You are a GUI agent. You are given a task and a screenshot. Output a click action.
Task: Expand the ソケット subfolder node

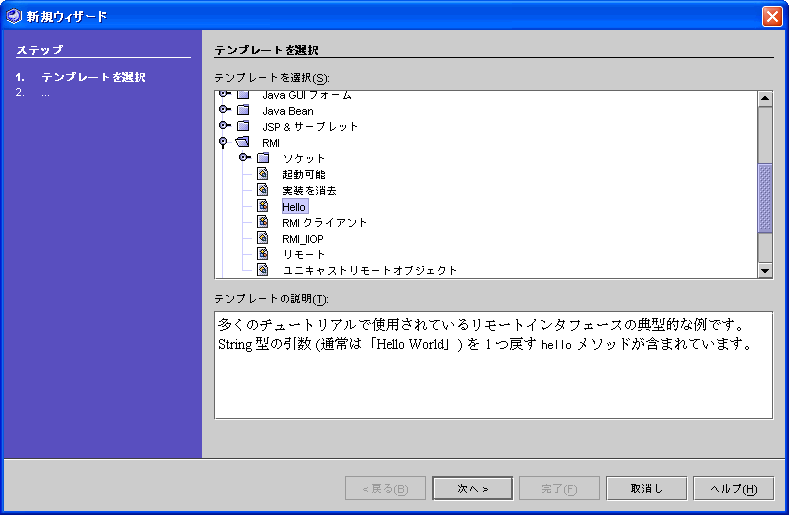pos(244,158)
